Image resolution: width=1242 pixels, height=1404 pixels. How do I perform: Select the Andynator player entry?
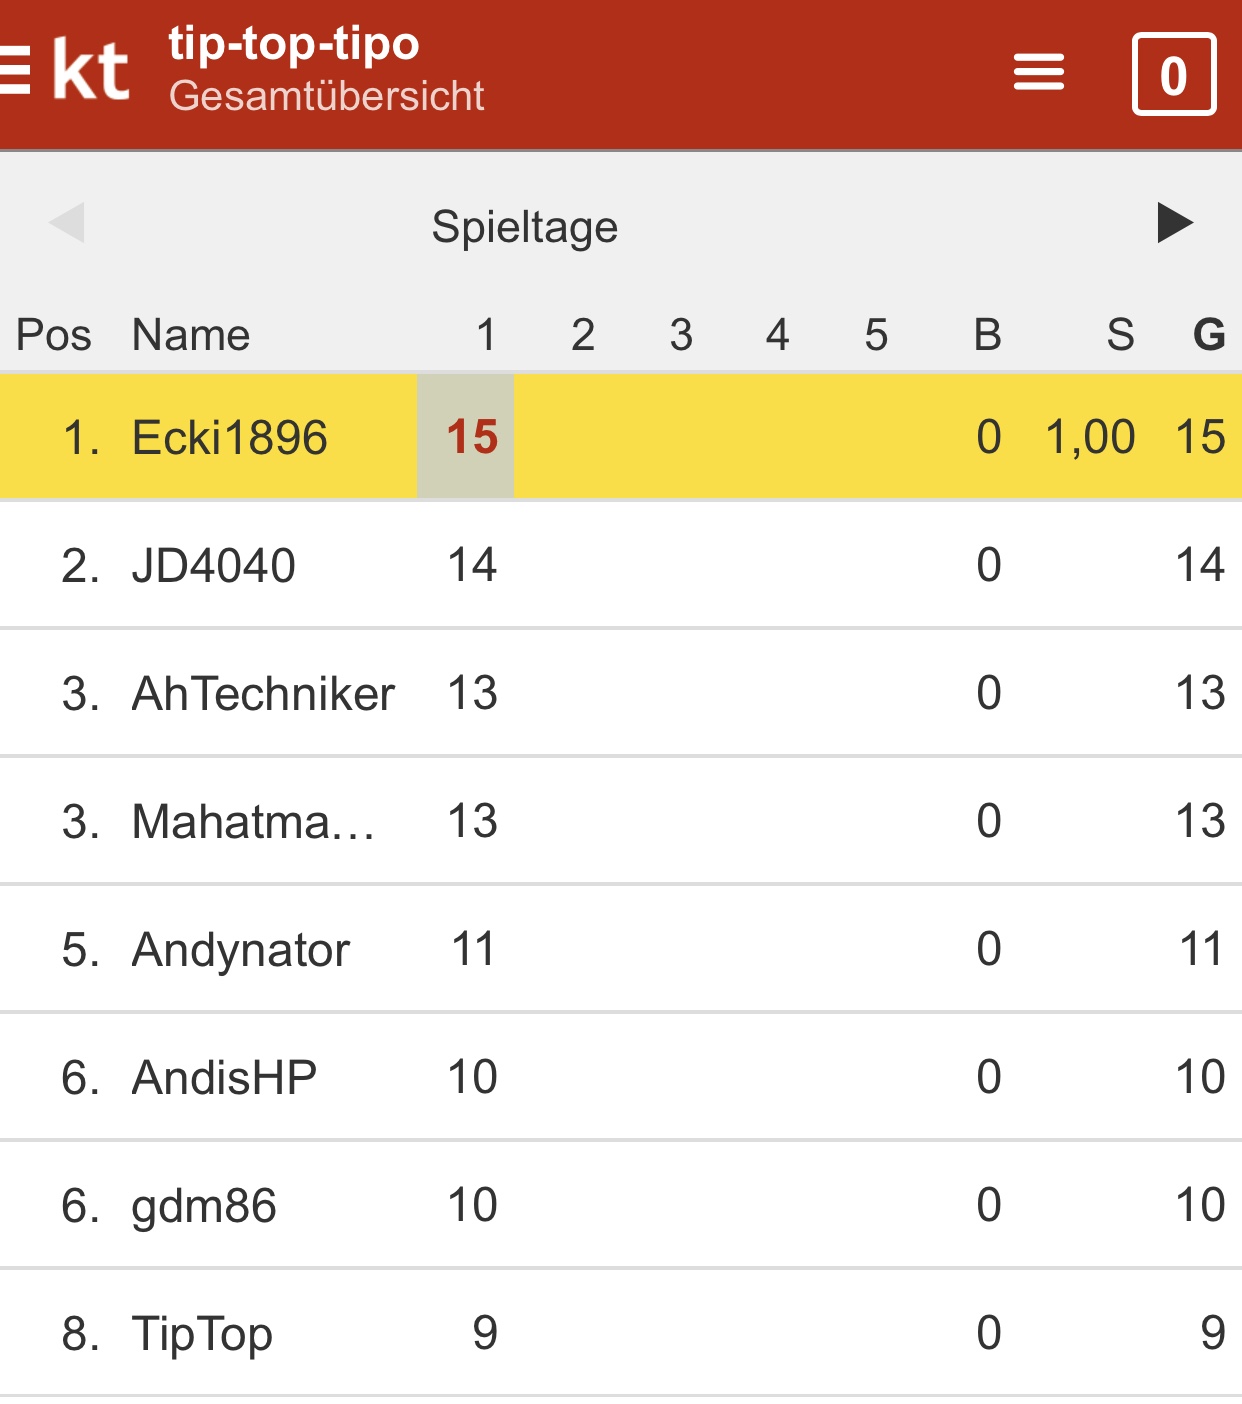point(241,950)
